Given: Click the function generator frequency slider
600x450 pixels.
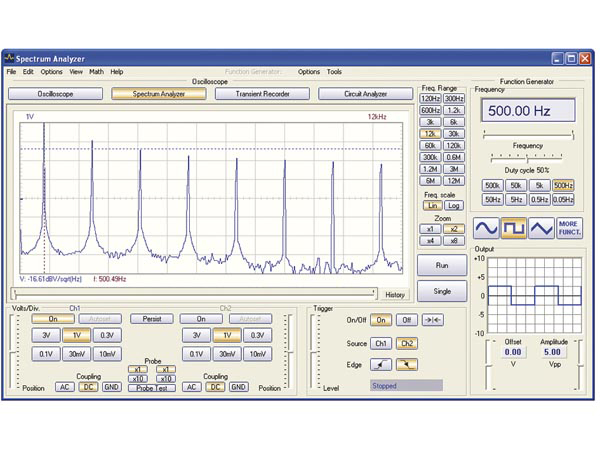Looking at the screenshot, I should click(528, 135).
